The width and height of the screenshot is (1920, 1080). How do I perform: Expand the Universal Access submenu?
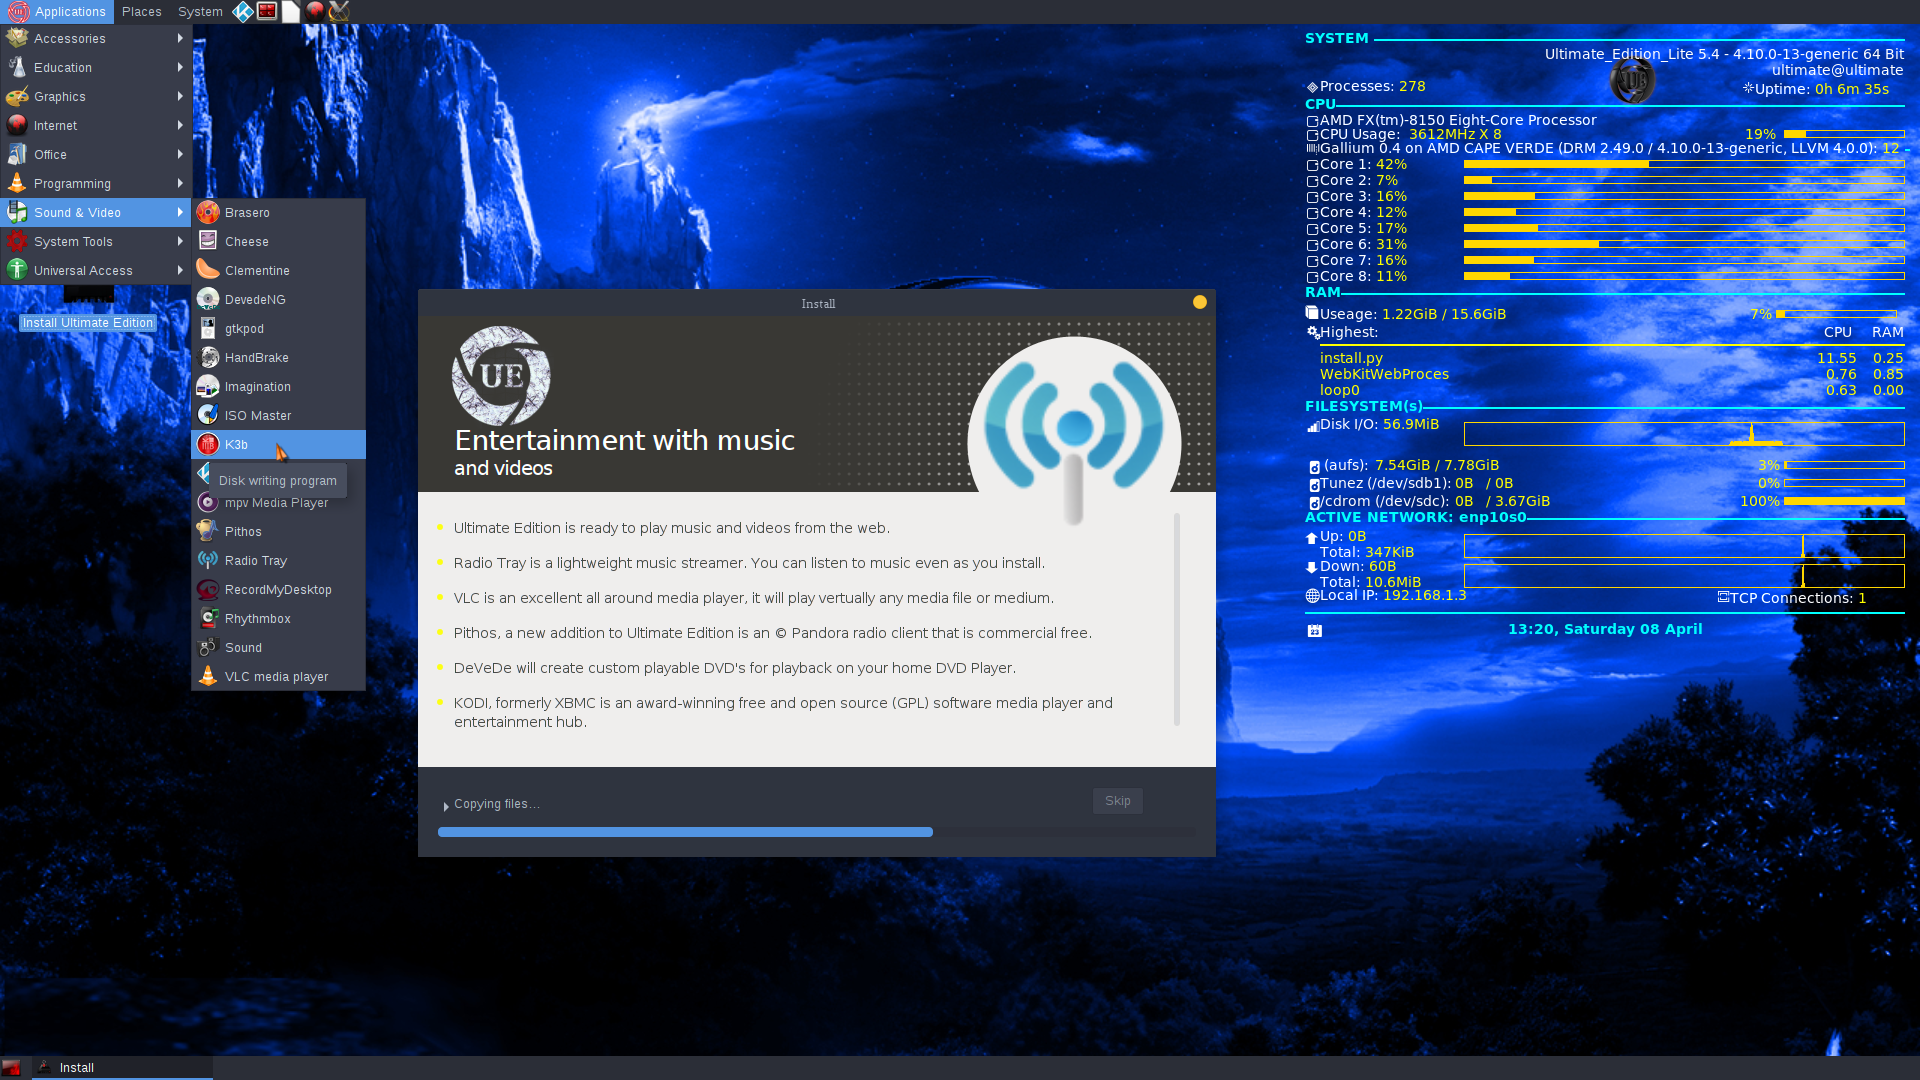(x=96, y=270)
